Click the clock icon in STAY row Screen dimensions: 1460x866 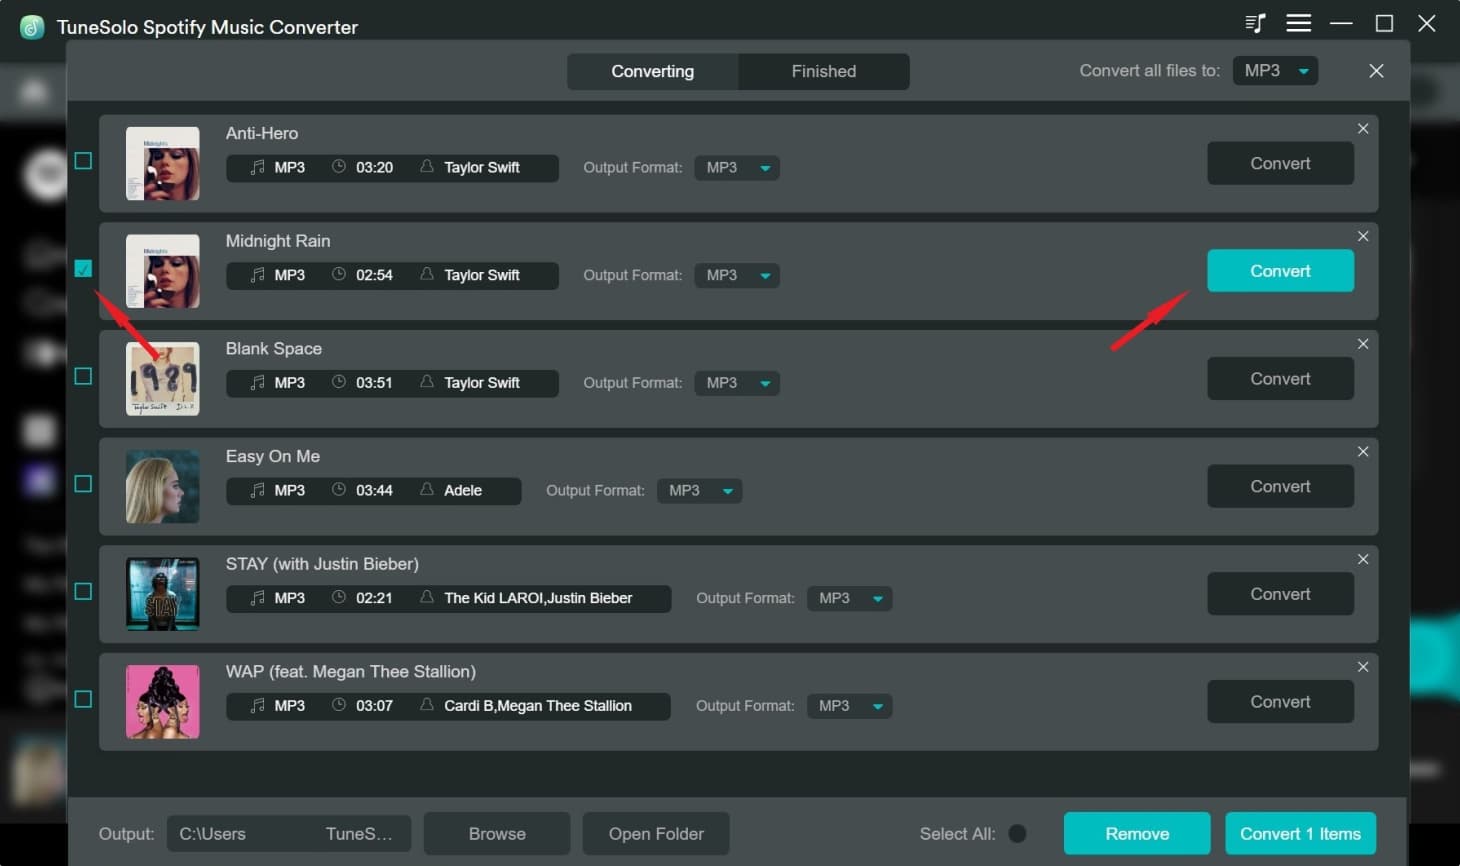[339, 597]
